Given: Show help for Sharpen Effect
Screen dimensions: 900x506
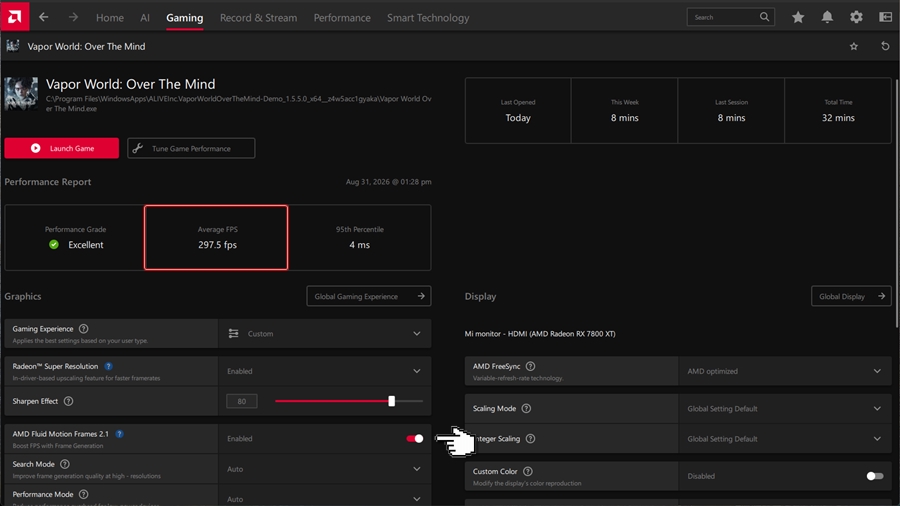Looking at the screenshot, I should pyautogui.click(x=68, y=401).
